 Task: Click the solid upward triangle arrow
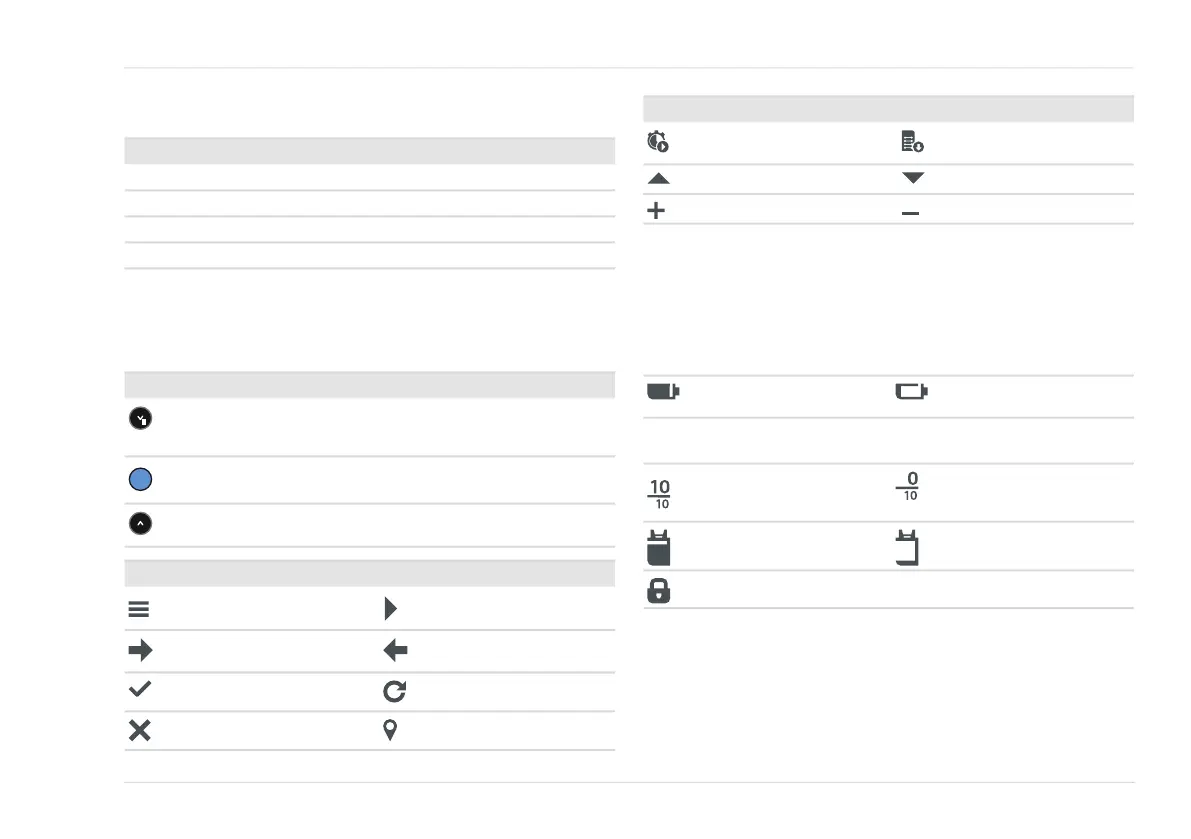[659, 178]
